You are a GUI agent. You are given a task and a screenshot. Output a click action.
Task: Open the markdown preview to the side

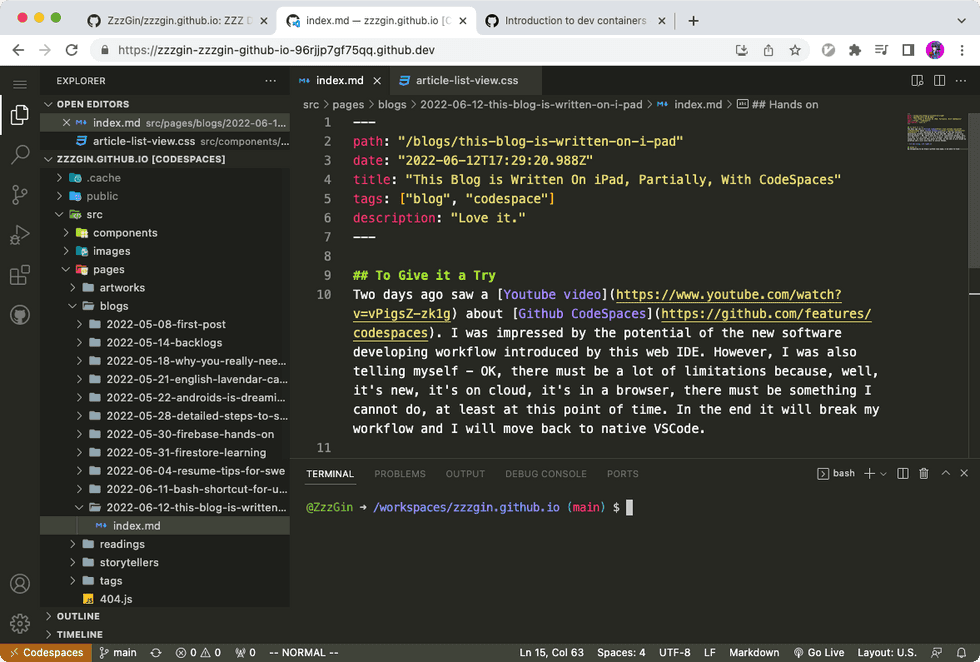[x=917, y=81]
